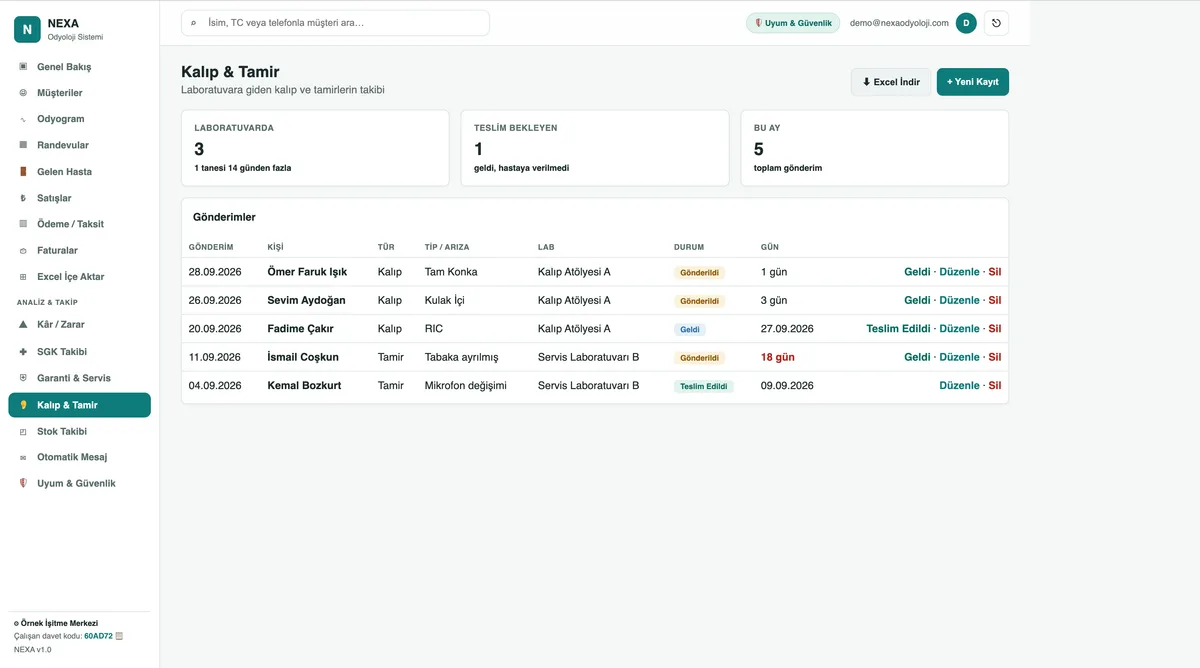Open Uyum & Güvenlik in the sidebar
Screen dimensions: 1200x668
[x=80, y=483]
